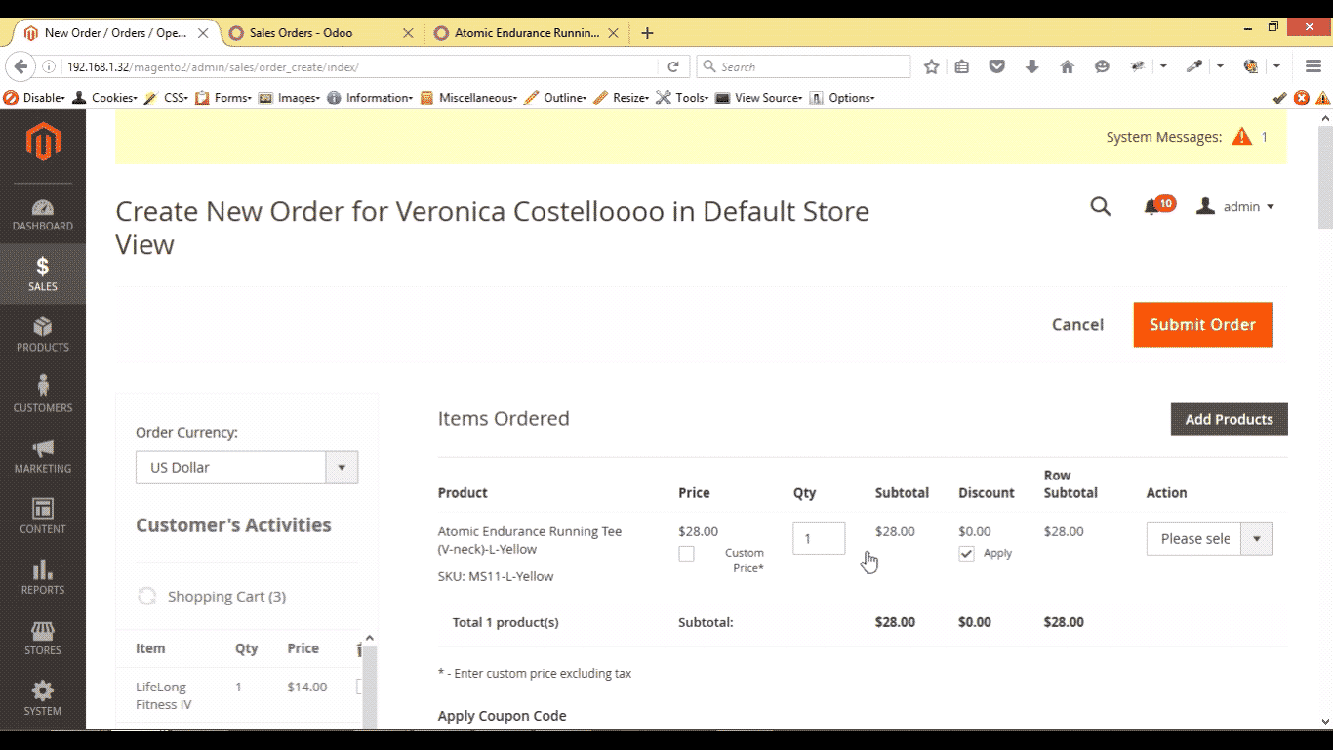This screenshot has width=1333, height=750.
Task: Reload the page with the refresh icon
Action: tap(673, 67)
